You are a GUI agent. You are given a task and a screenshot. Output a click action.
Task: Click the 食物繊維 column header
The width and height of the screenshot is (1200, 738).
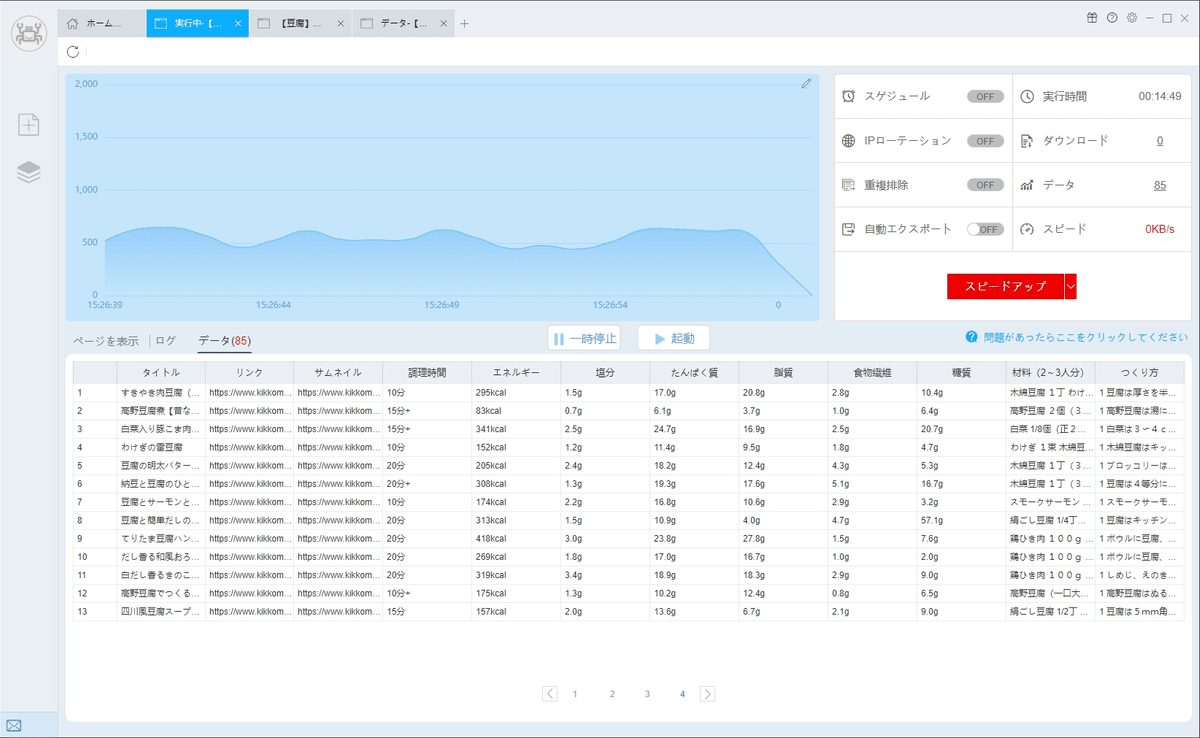(872, 372)
